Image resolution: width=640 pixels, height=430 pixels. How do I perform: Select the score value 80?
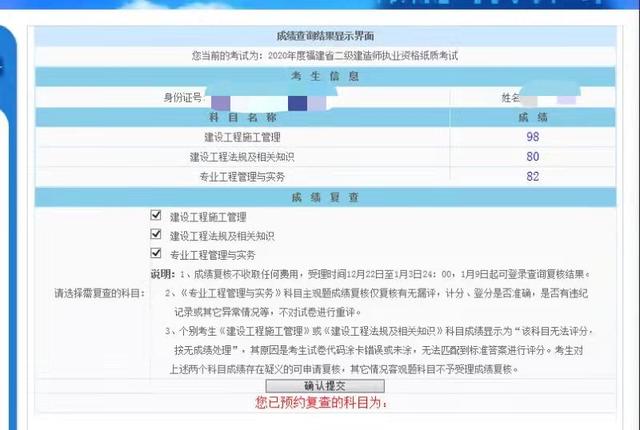tap(533, 157)
